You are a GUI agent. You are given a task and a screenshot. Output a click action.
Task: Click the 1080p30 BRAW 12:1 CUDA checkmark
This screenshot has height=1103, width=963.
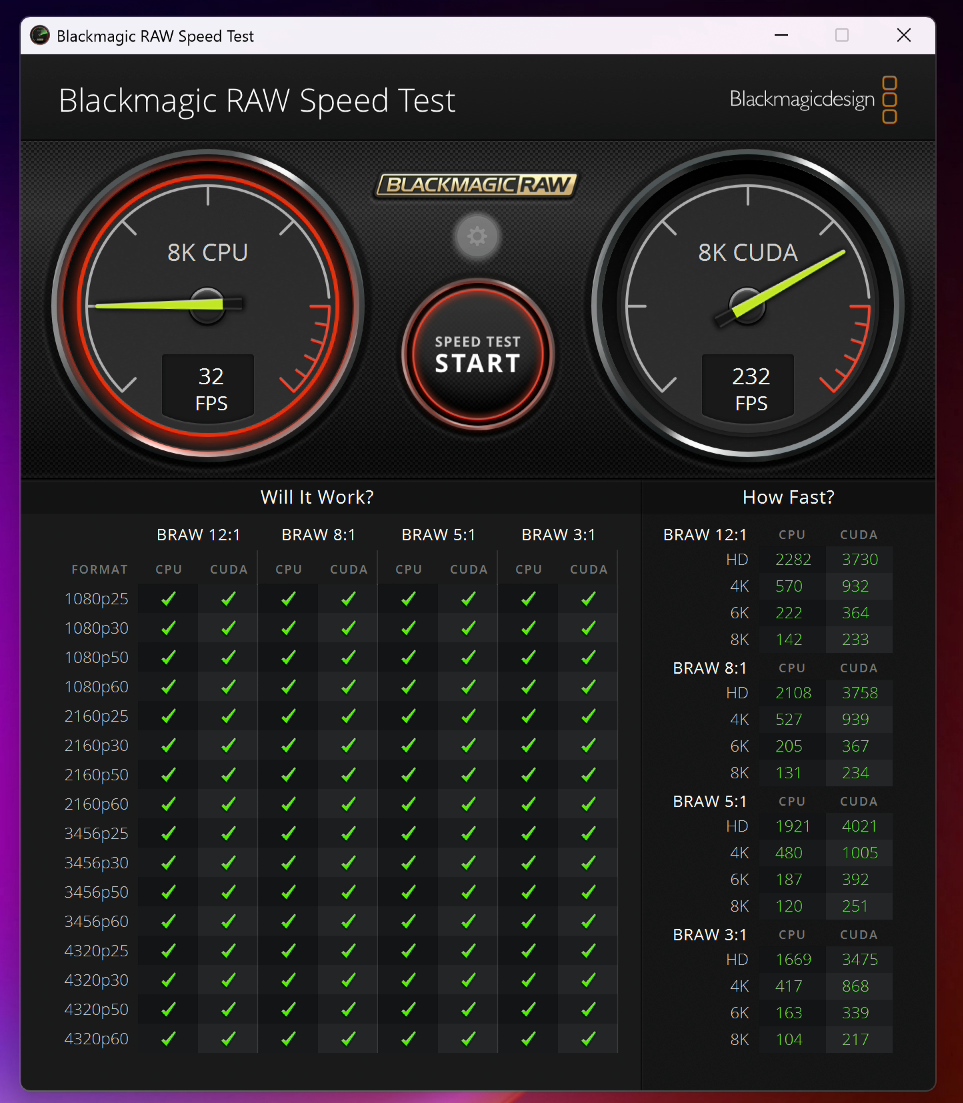coord(229,628)
